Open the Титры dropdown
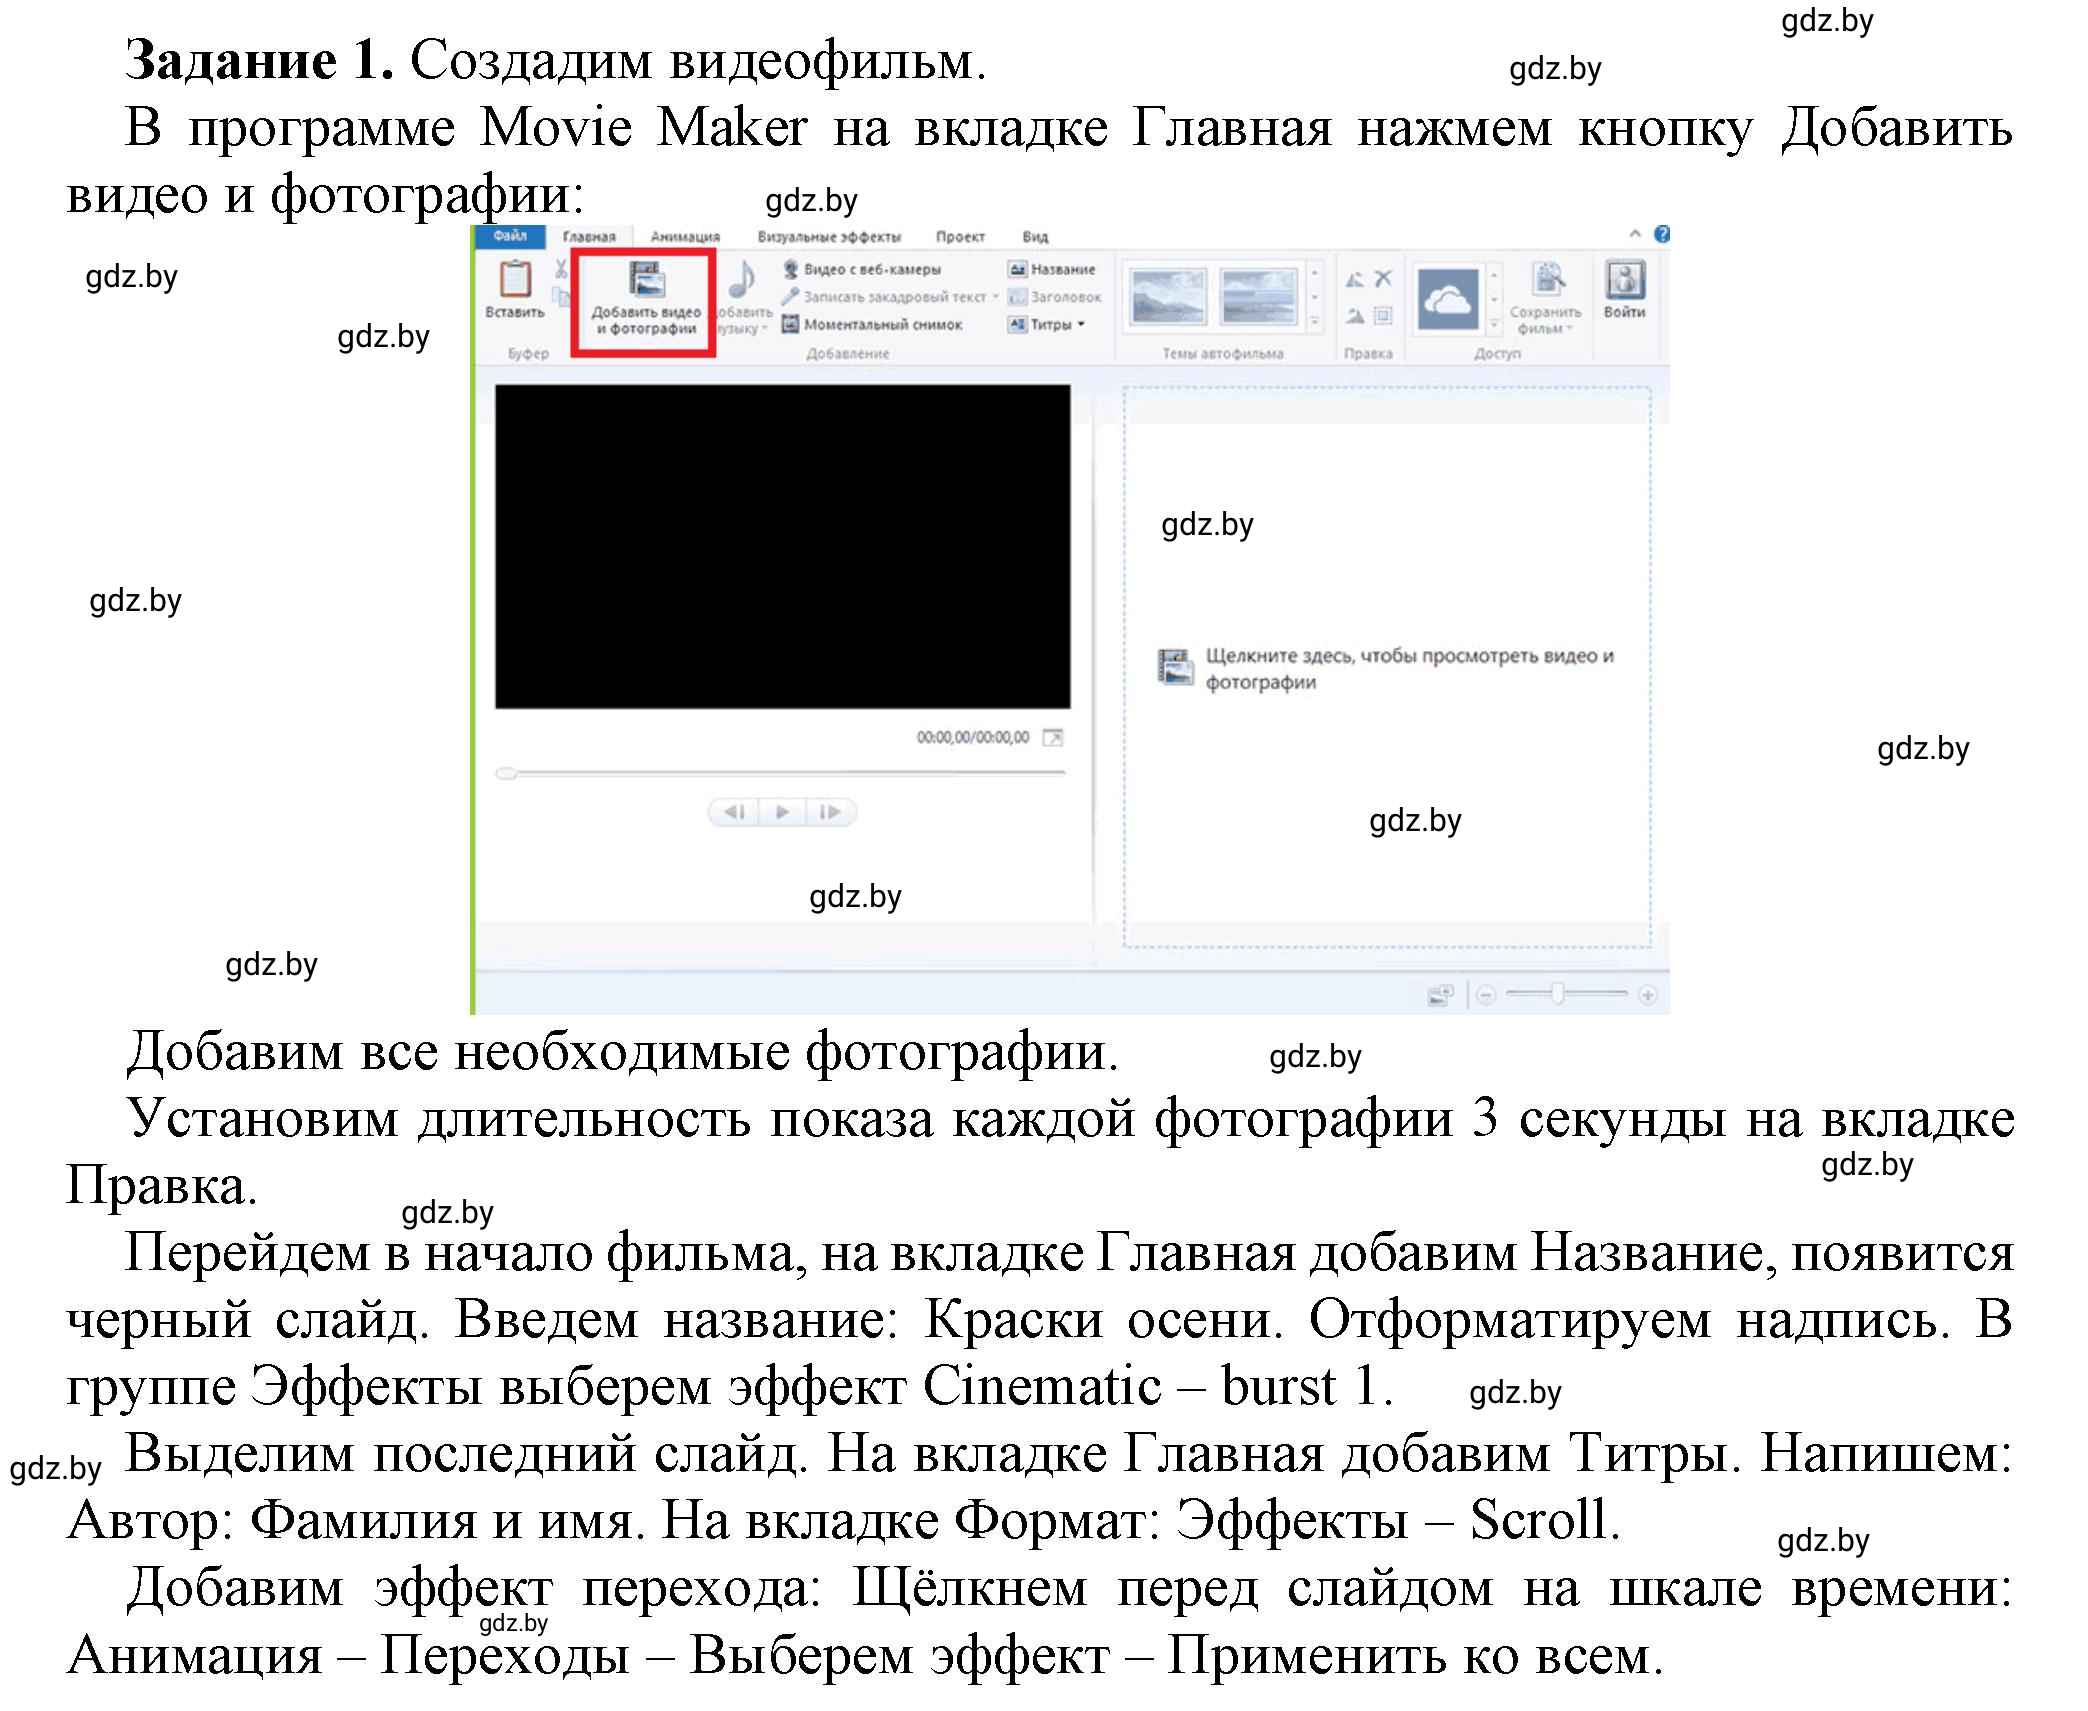 click(x=1047, y=324)
